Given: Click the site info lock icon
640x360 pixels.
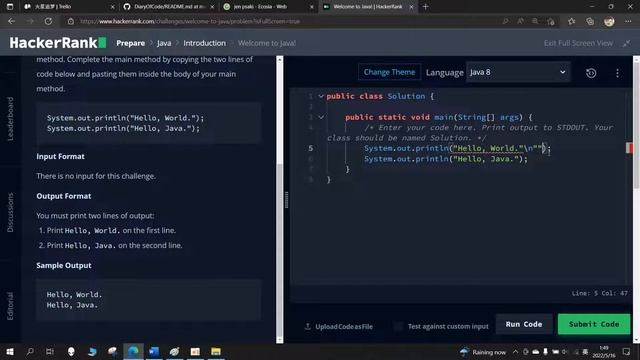Looking at the screenshot, I should tap(71, 21).
